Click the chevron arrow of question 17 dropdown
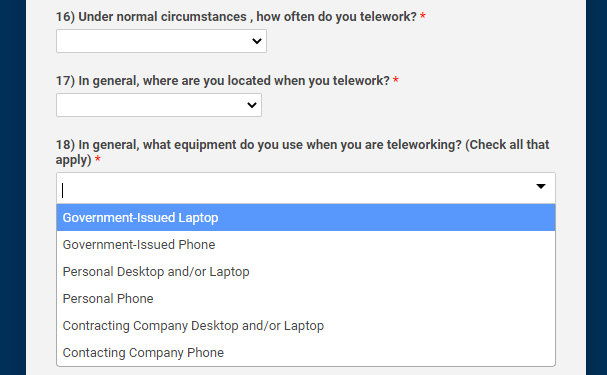 click(252, 105)
